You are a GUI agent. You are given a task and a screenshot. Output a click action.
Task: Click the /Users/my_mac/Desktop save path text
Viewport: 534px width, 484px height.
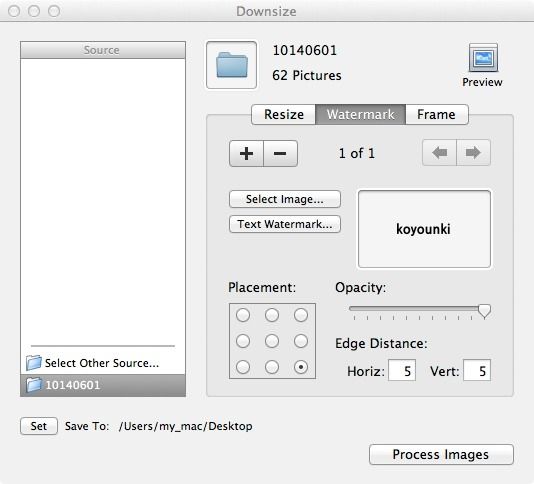coord(186,426)
